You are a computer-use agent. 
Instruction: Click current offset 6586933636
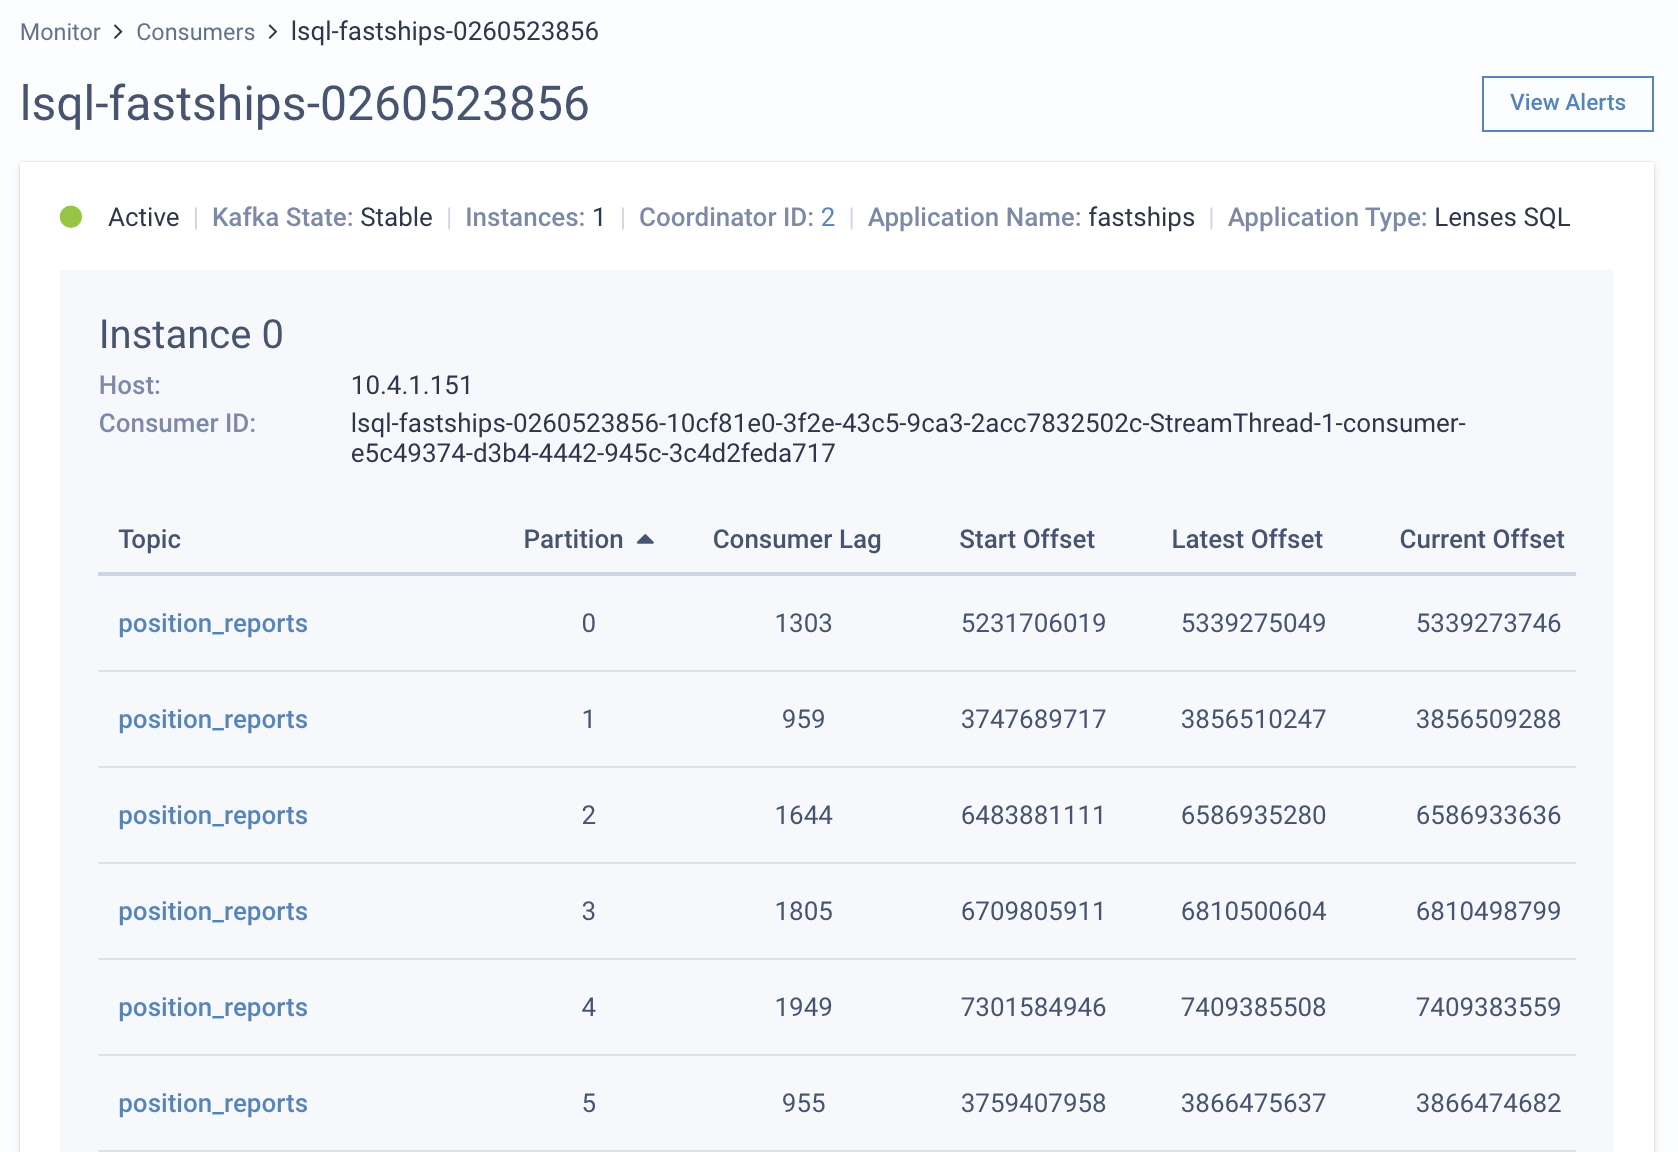pyautogui.click(x=1488, y=815)
